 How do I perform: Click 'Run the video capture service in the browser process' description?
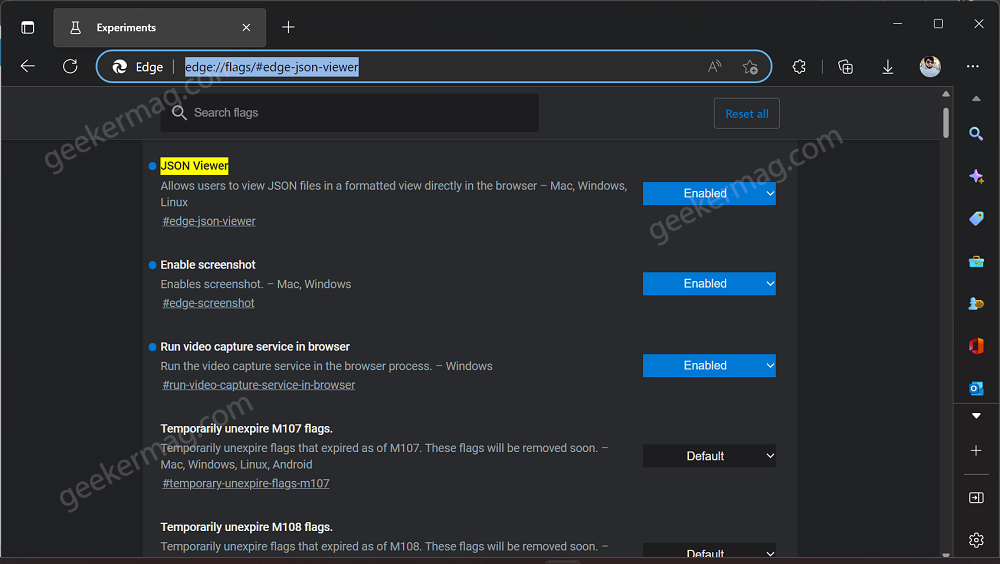327,366
